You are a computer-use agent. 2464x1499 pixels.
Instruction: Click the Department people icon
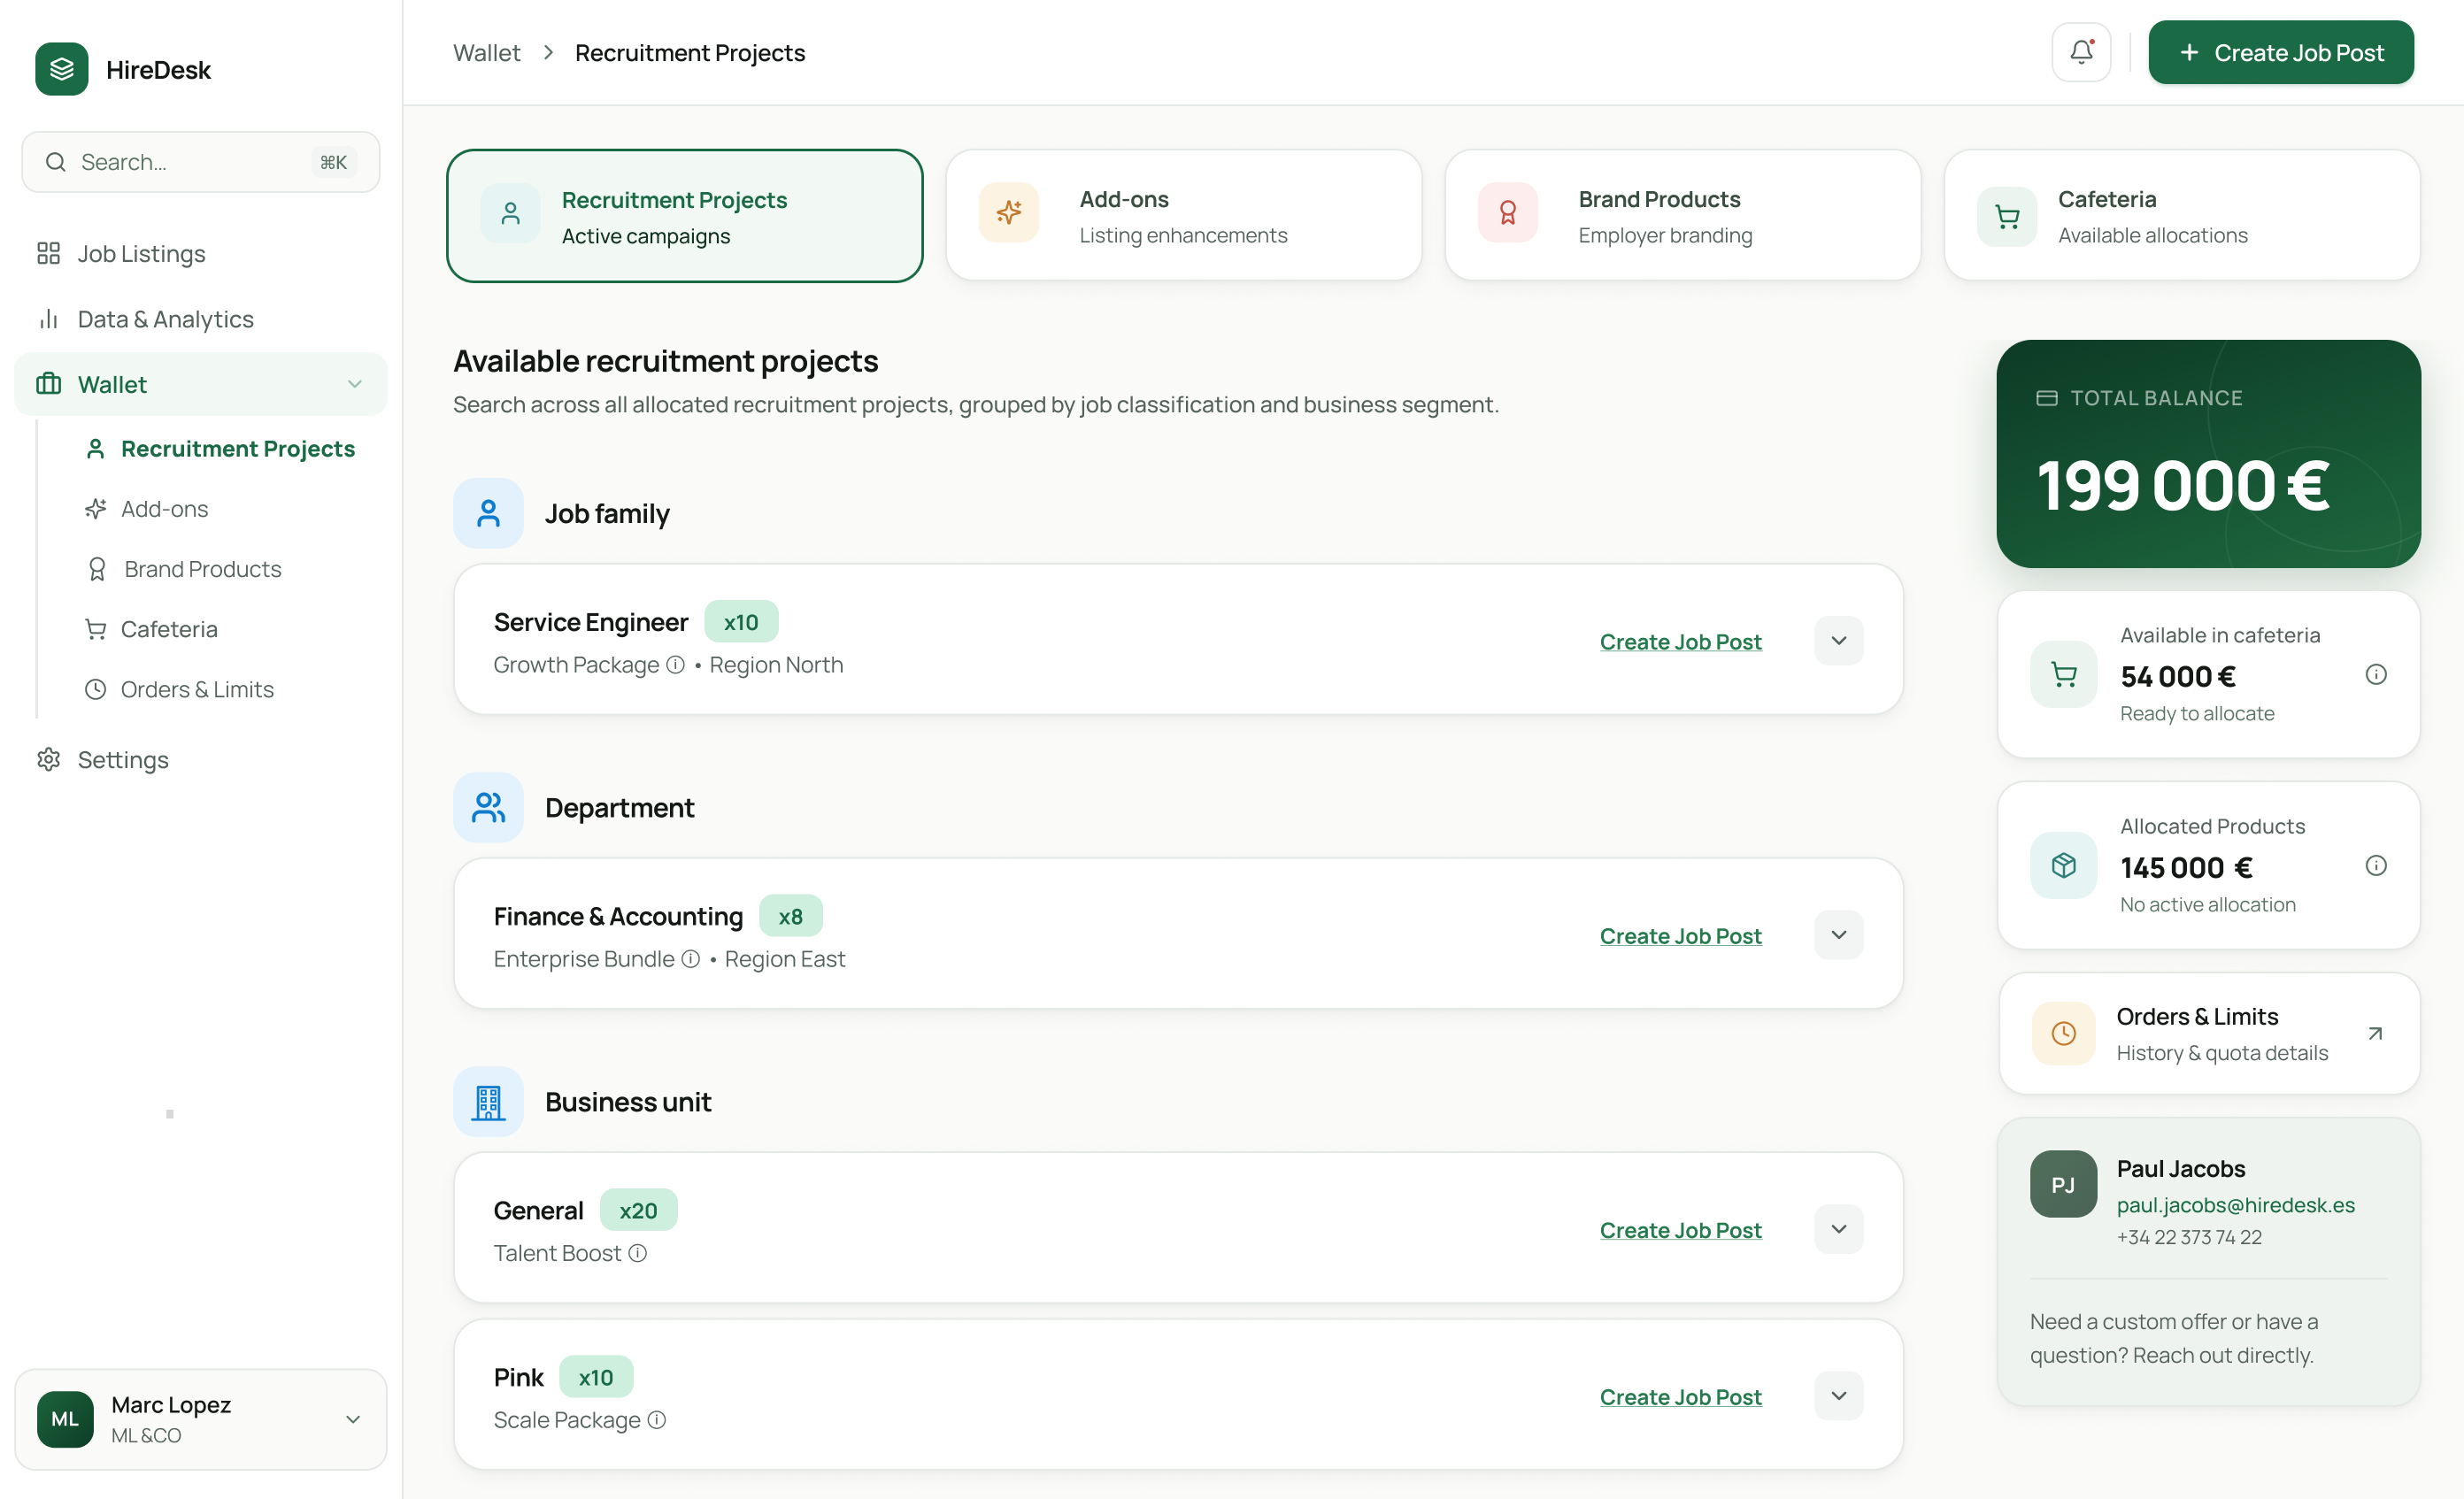pyautogui.click(x=488, y=807)
